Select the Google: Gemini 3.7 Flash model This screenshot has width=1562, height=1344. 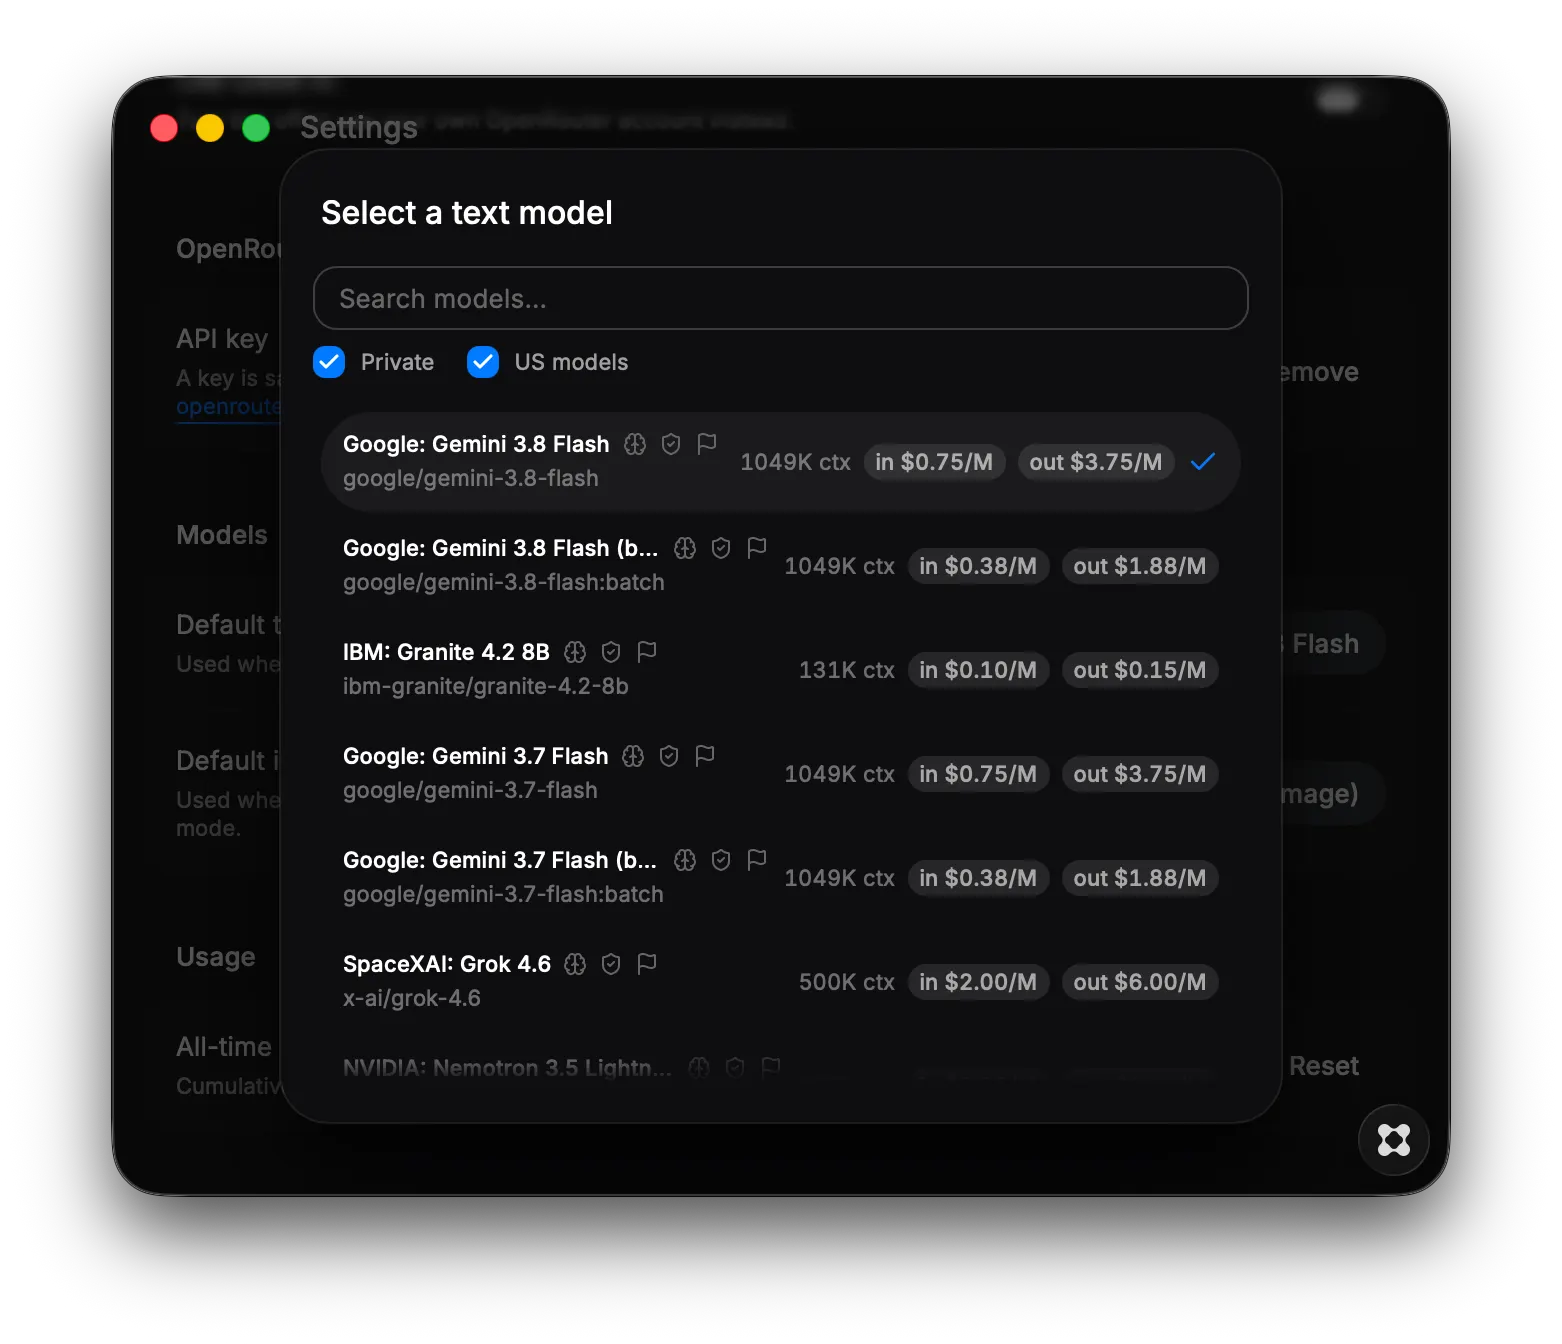click(780, 774)
